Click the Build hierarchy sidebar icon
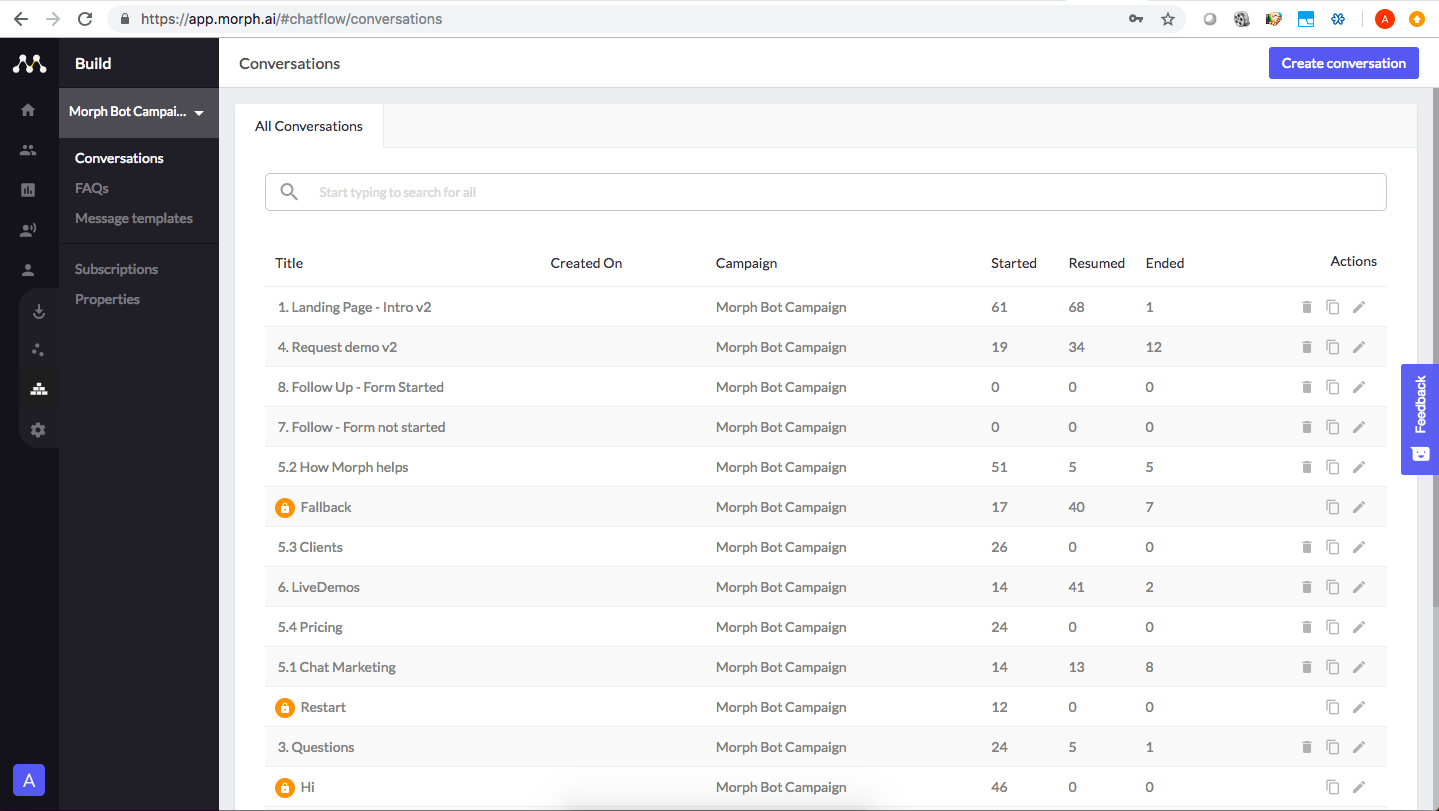This screenshot has width=1439, height=811. coord(39,389)
